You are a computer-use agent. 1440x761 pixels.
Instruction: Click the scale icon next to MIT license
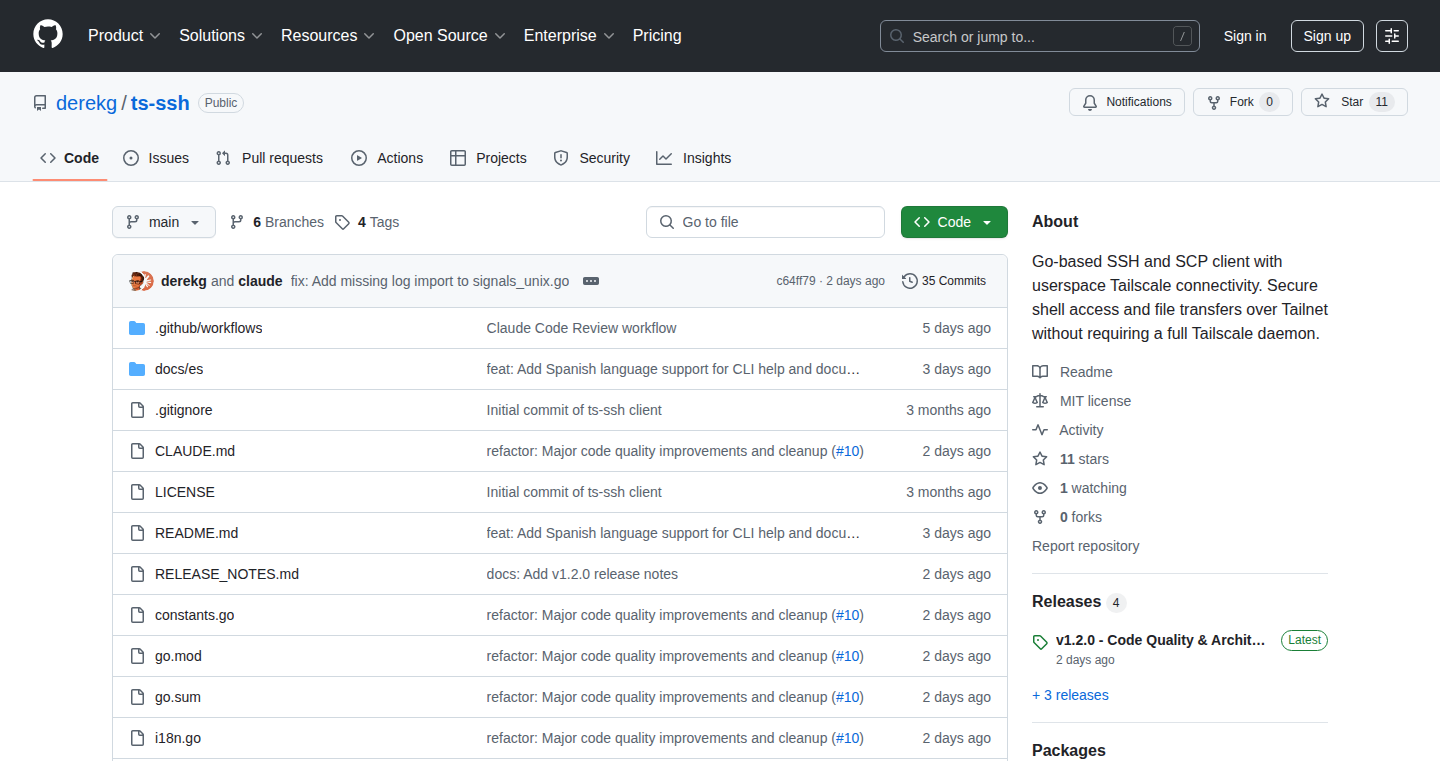(x=1040, y=401)
